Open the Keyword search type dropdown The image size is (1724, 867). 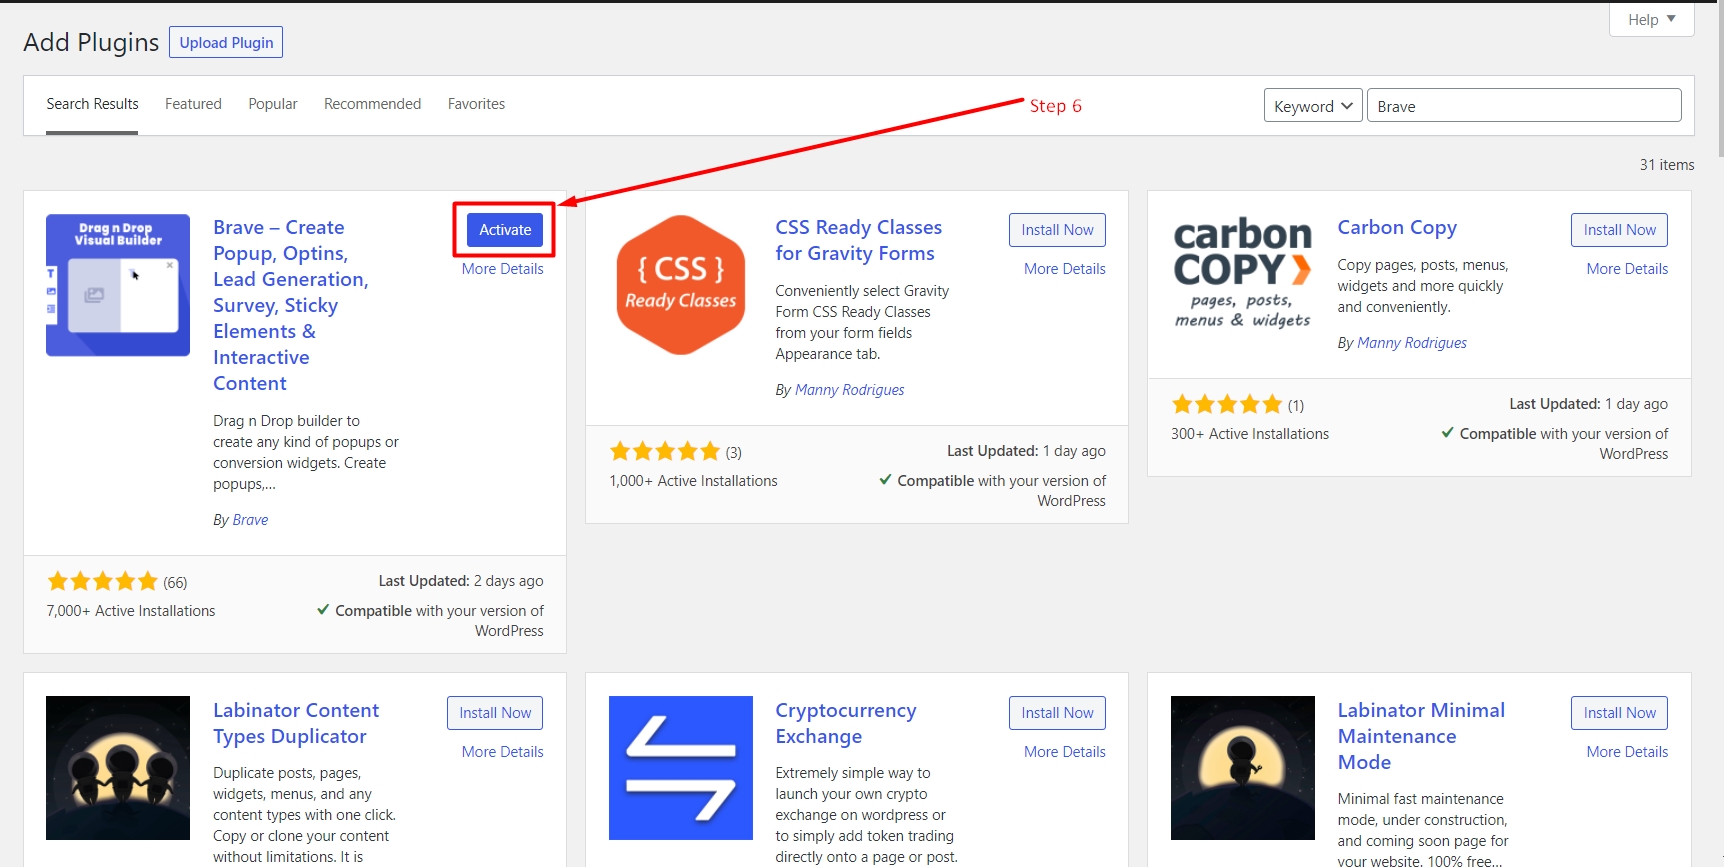coord(1313,106)
